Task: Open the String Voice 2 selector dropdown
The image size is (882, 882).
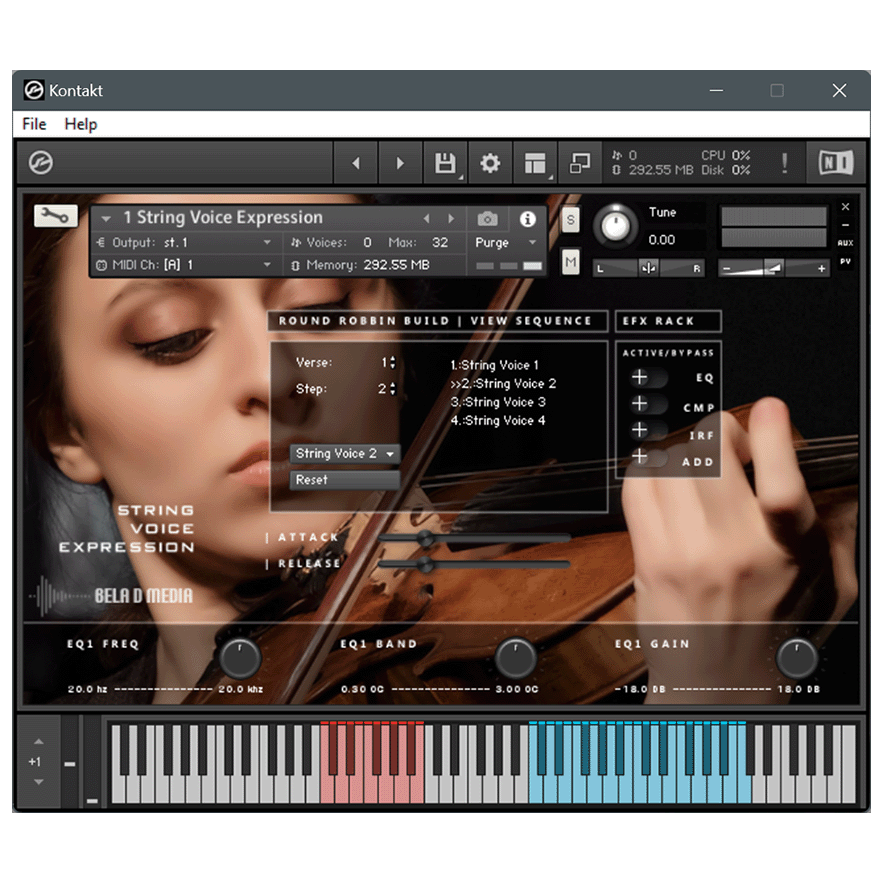Action: (x=344, y=453)
